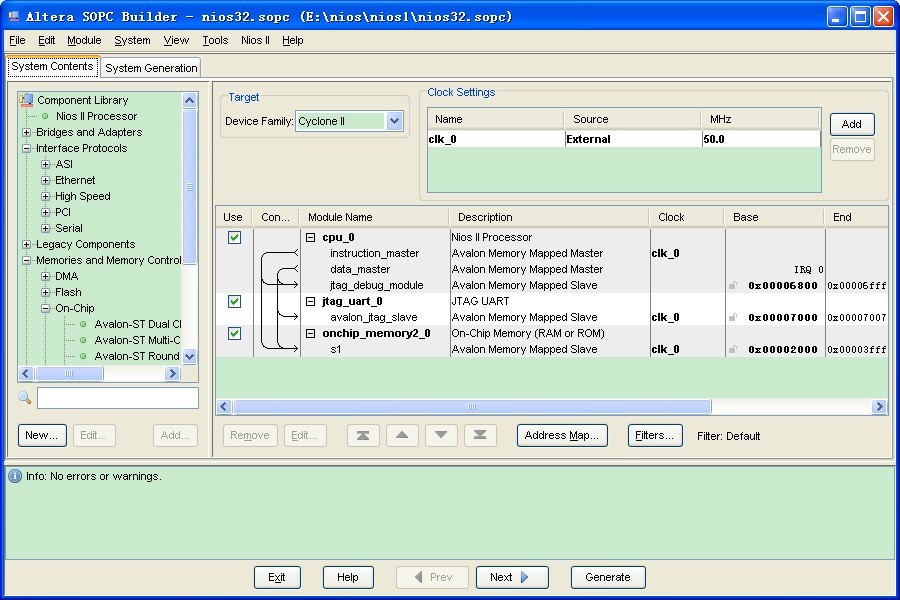Click the Avalon-ST Multi-C component icon
This screenshot has width=900, height=600.
click(x=83, y=340)
